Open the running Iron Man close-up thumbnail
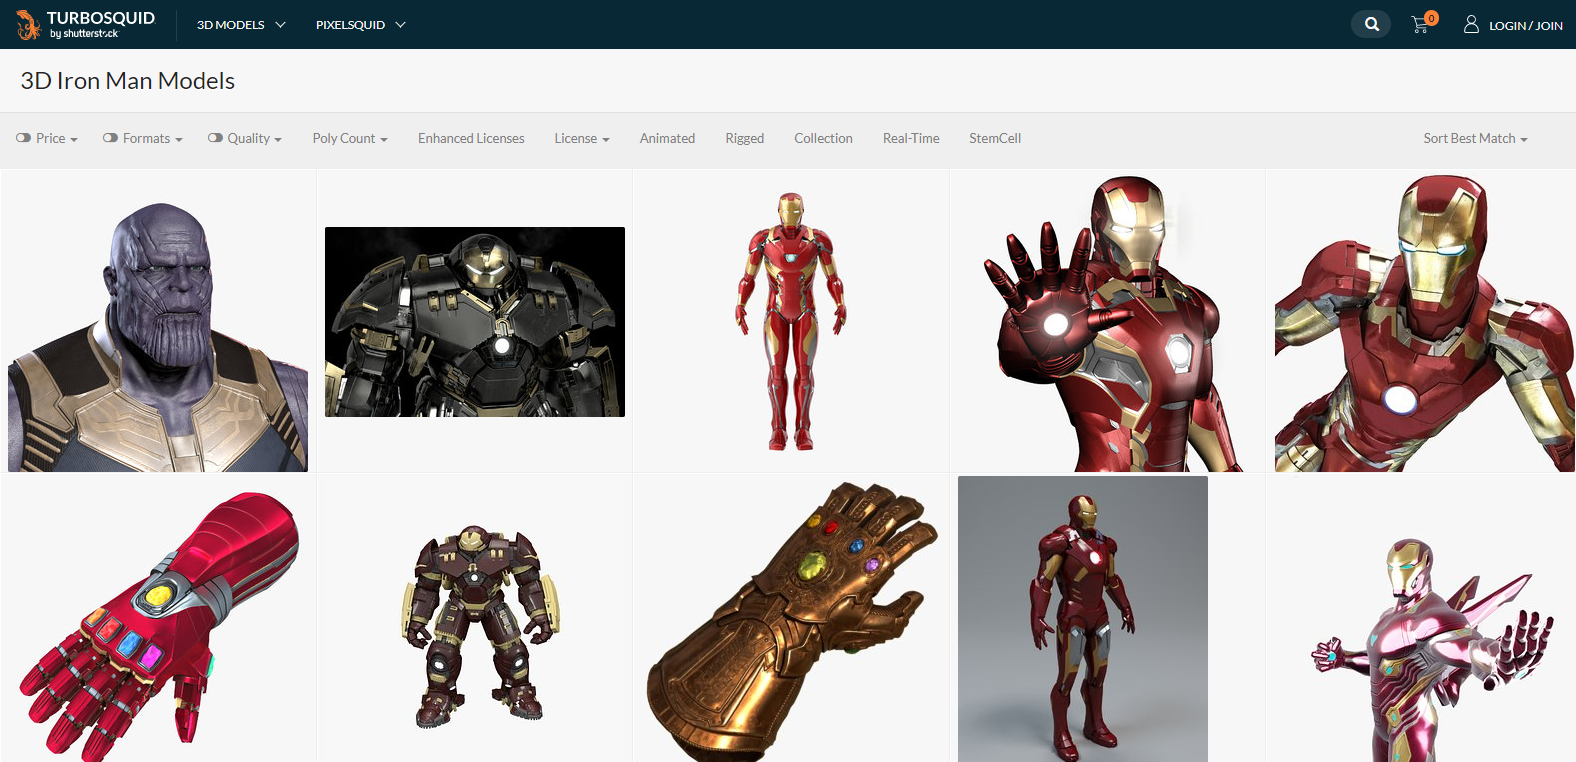This screenshot has height=762, width=1576. click(x=1424, y=322)
